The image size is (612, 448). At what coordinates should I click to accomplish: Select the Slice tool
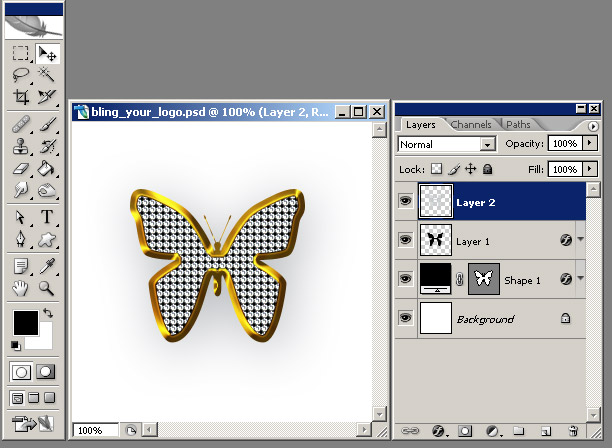[x=46, y=96]
